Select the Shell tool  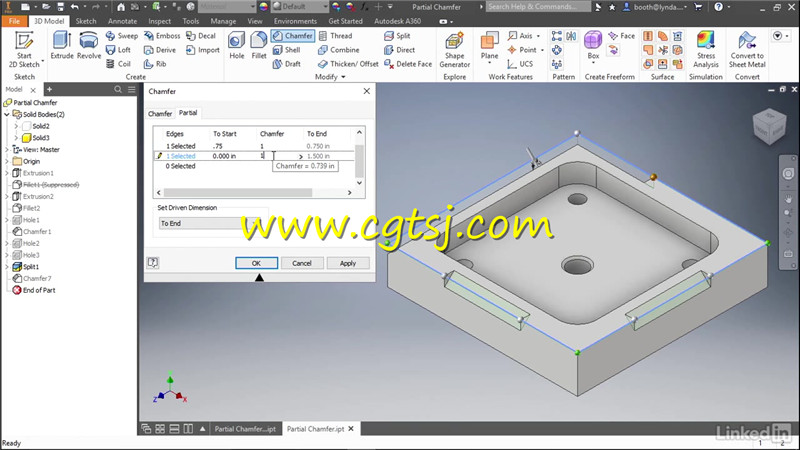coord(286,50)
